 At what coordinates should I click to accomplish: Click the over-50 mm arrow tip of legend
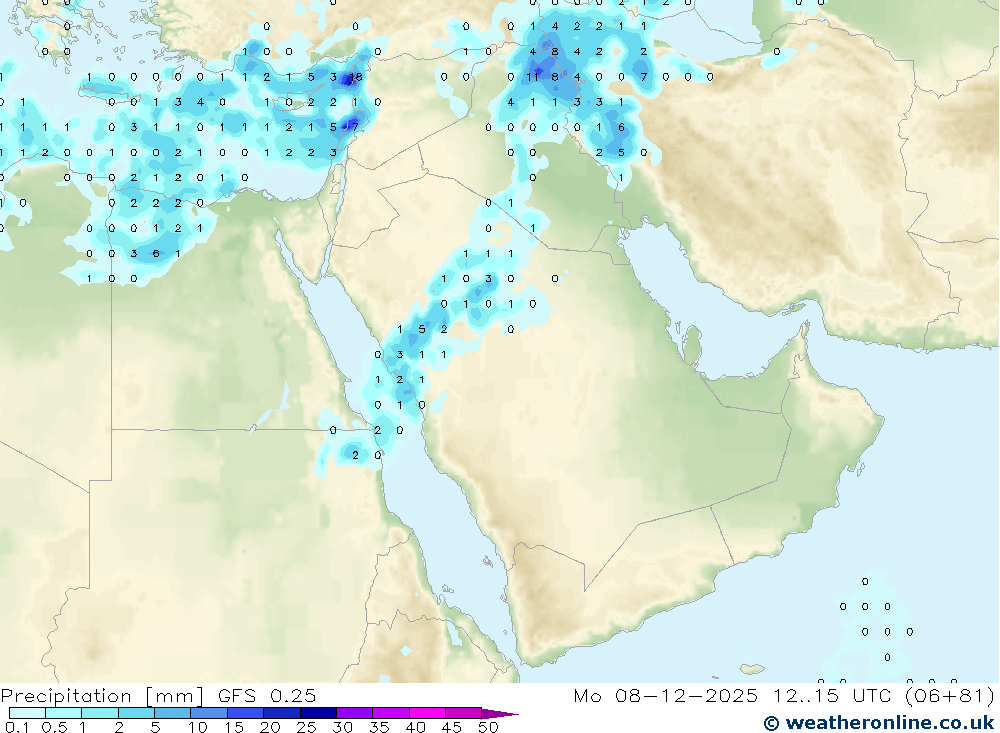pos(500,714)
